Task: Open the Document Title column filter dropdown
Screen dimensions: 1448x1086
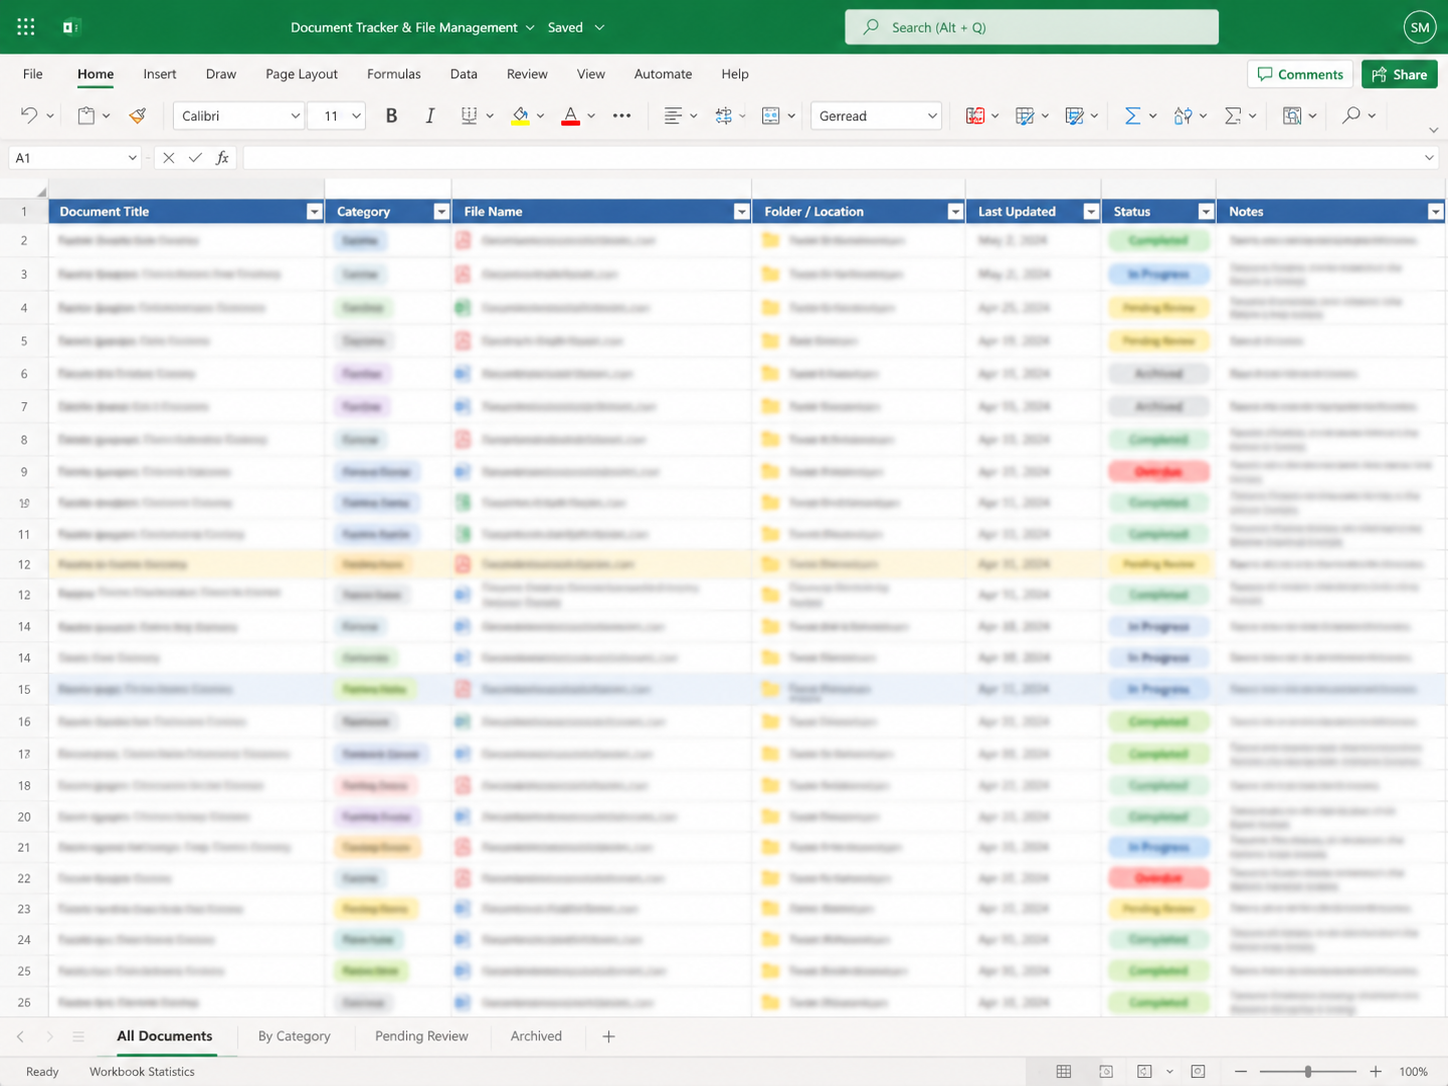Action: tap(314, 212)
